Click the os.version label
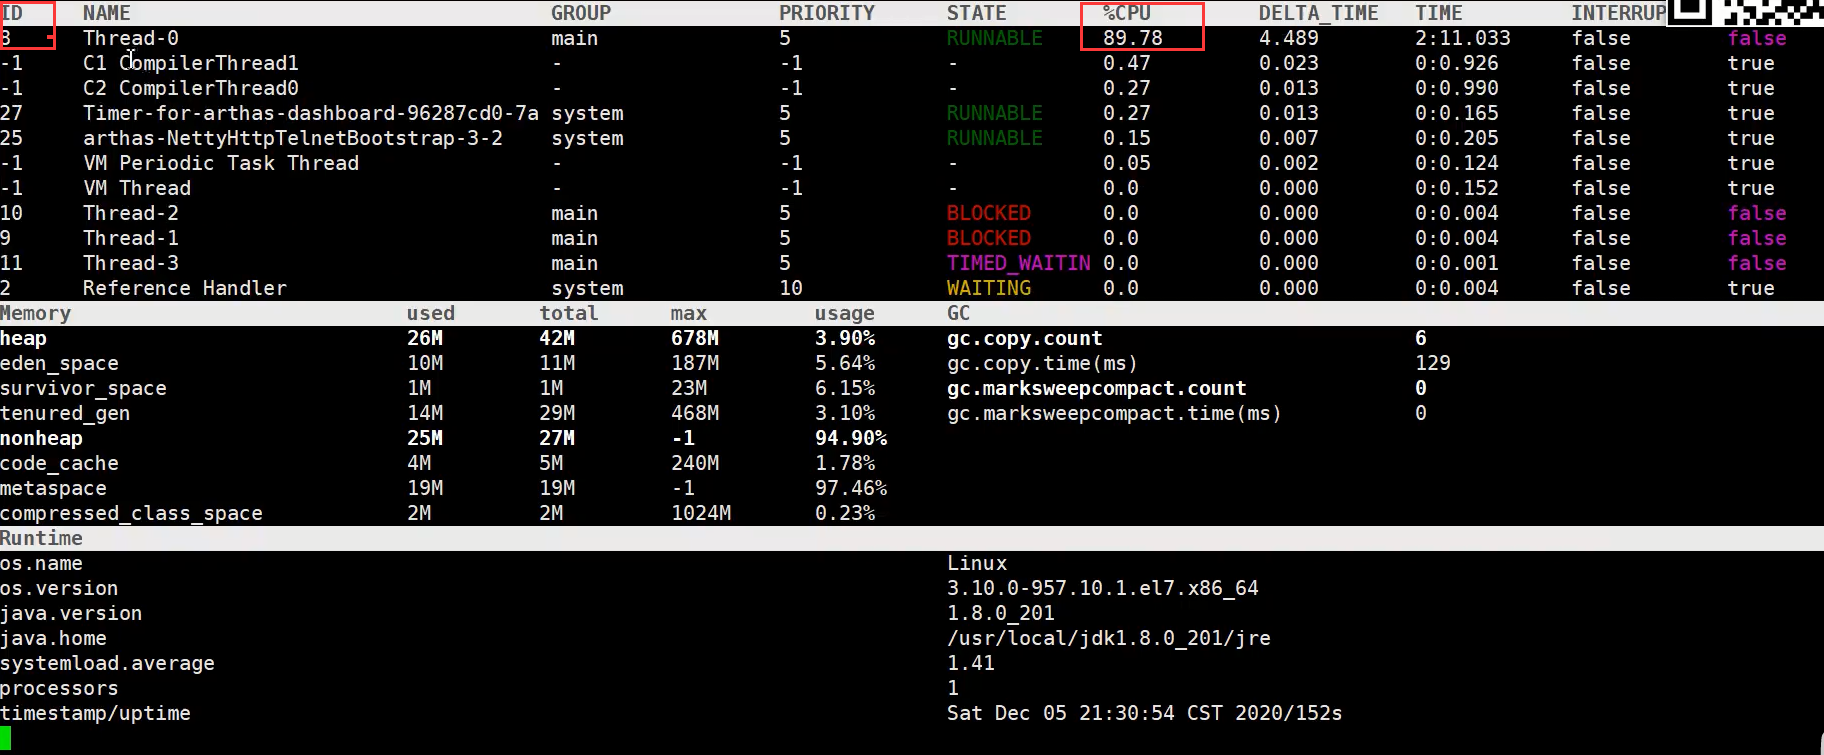This screenshot has width=1824, height=755. pyautogui.click(x=59, y=588)
